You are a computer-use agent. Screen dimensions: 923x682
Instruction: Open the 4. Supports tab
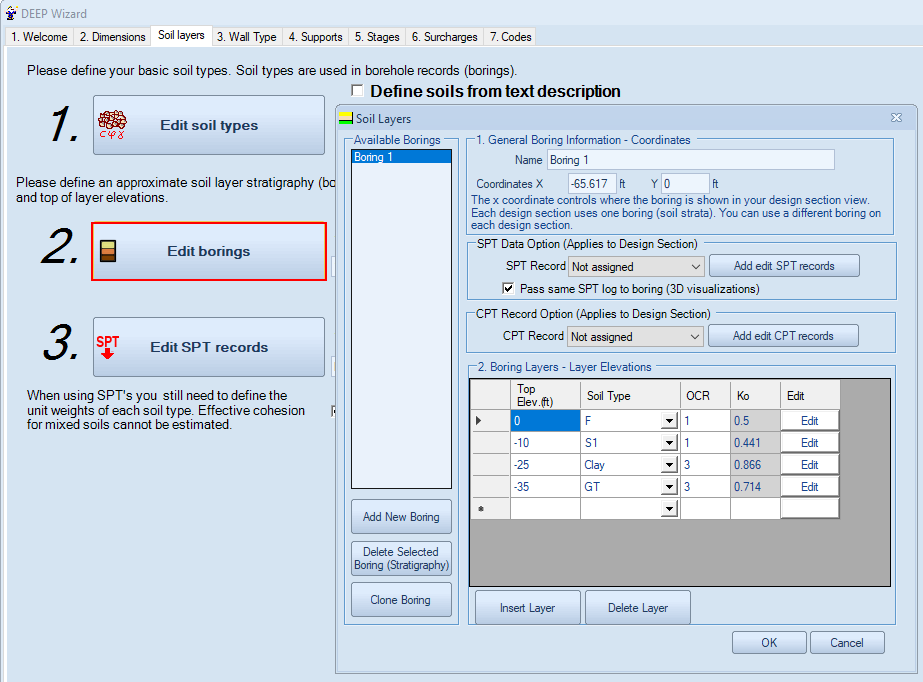[316, 36]
